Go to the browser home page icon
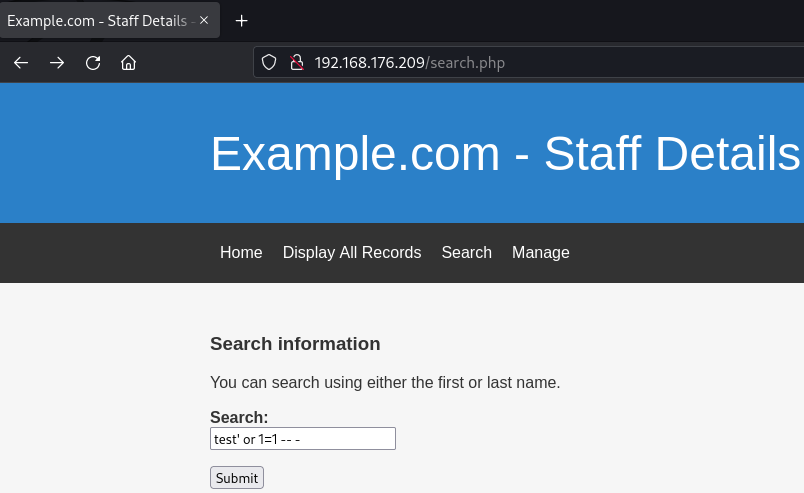Screen dimensions: 804x493 click(128, 63)
